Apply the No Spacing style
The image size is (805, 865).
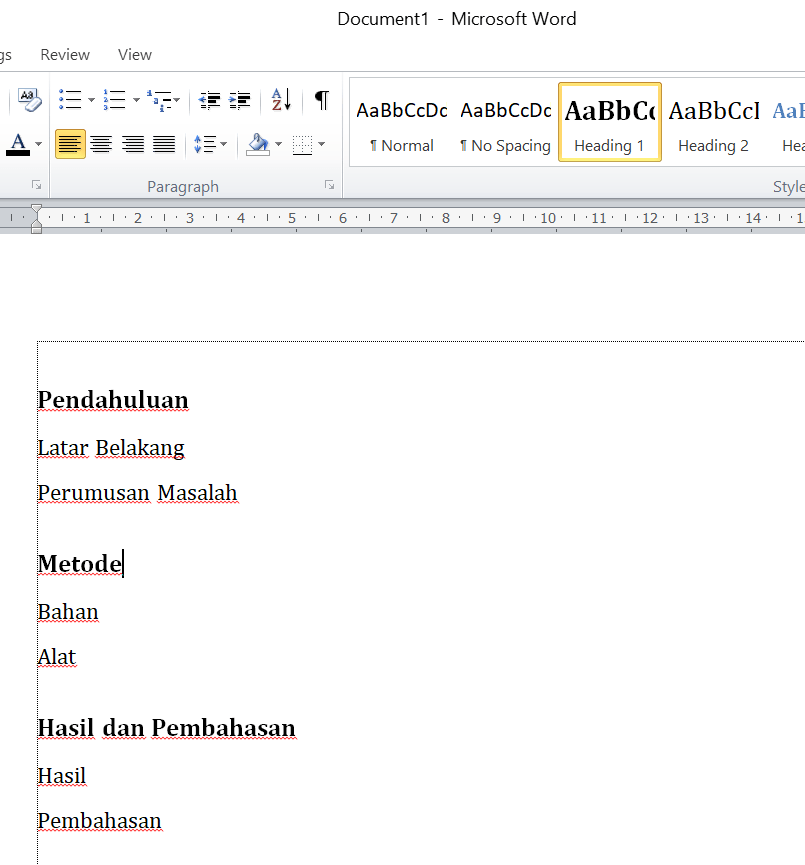505,123
